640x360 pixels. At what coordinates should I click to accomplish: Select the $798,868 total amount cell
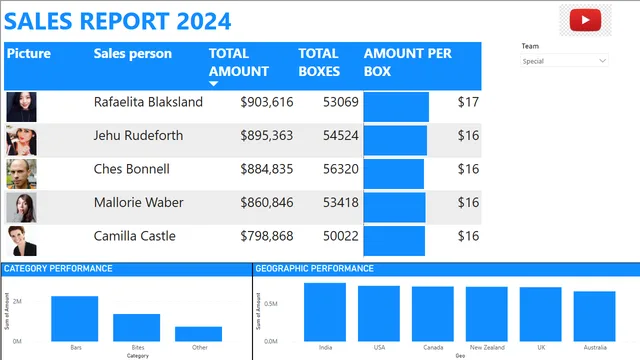click(267, 236)
